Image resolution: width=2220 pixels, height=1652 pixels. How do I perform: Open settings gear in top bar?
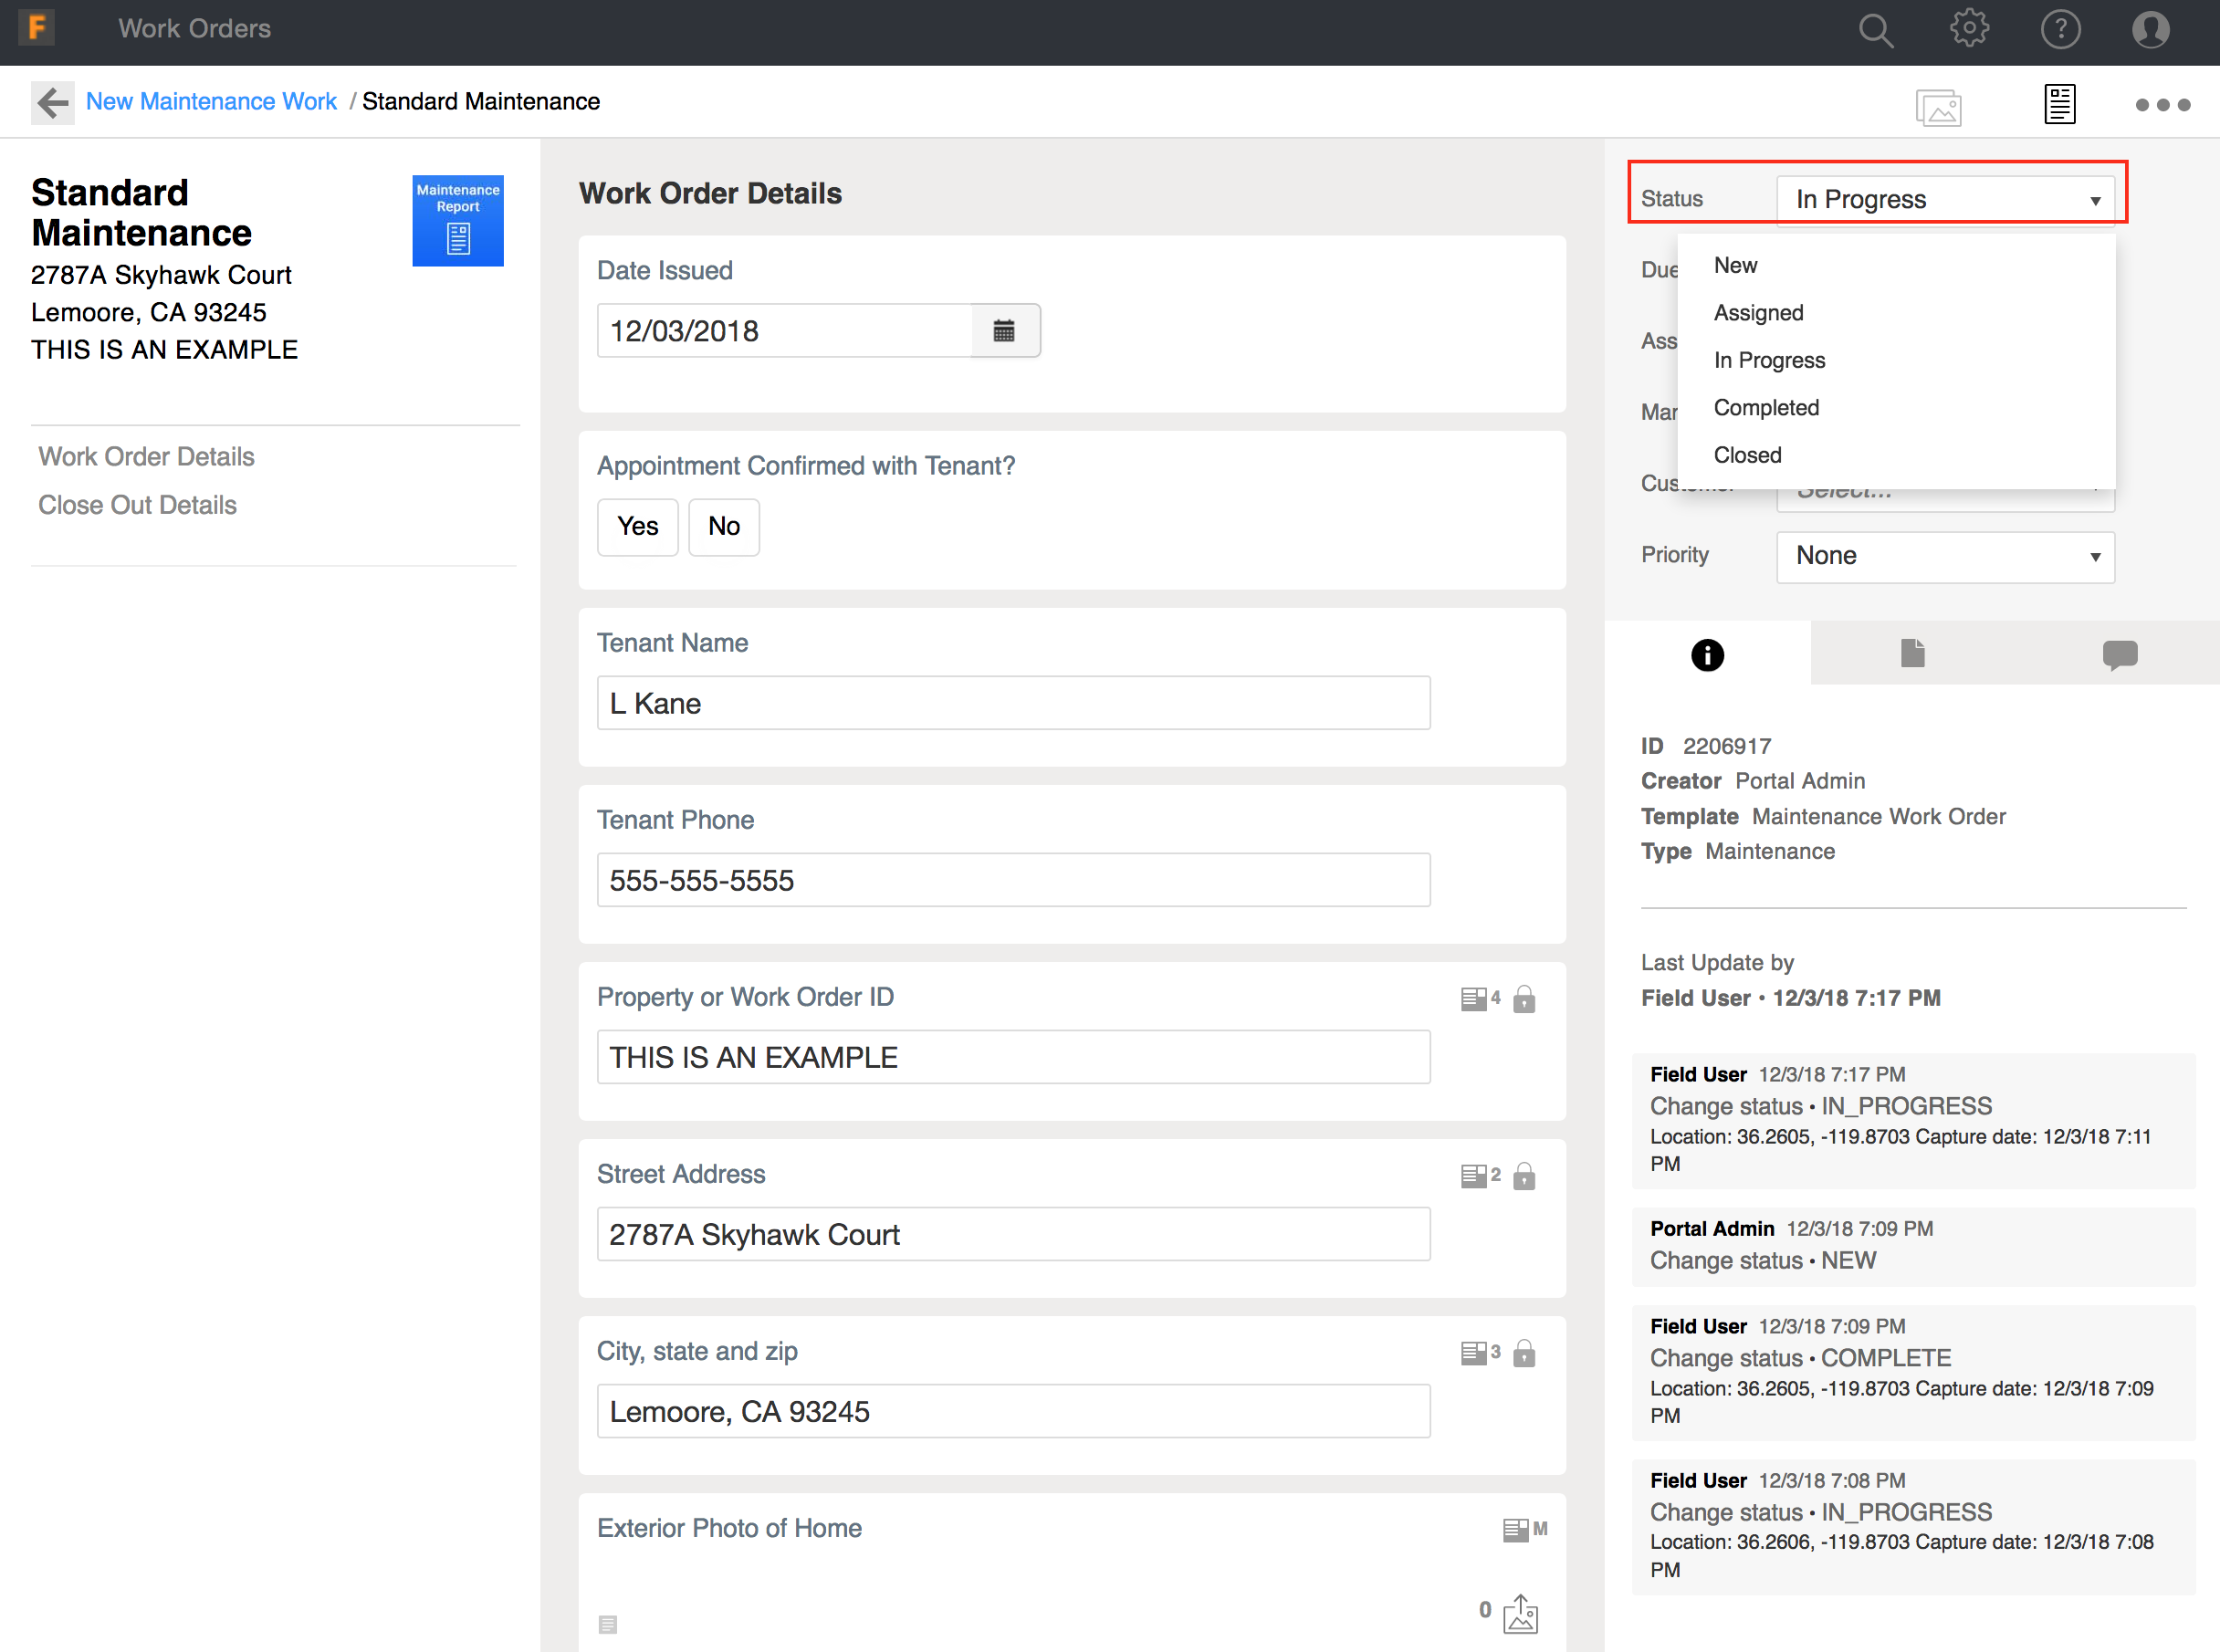(1968, 29)
